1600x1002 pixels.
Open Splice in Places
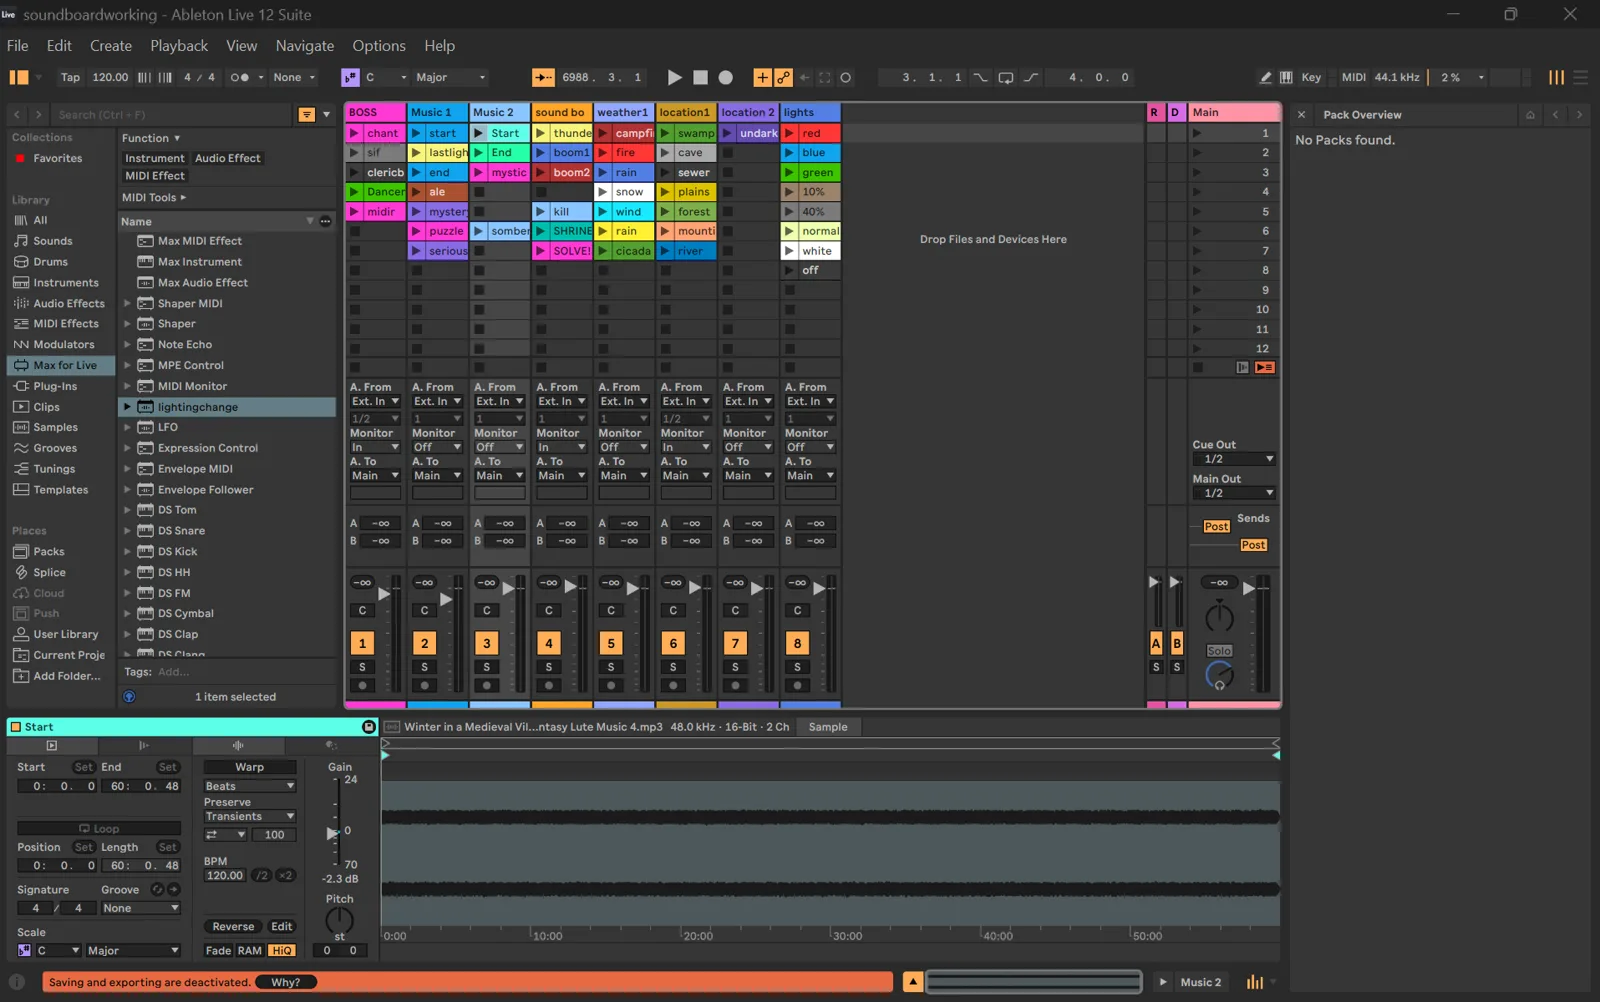(49, 573)
